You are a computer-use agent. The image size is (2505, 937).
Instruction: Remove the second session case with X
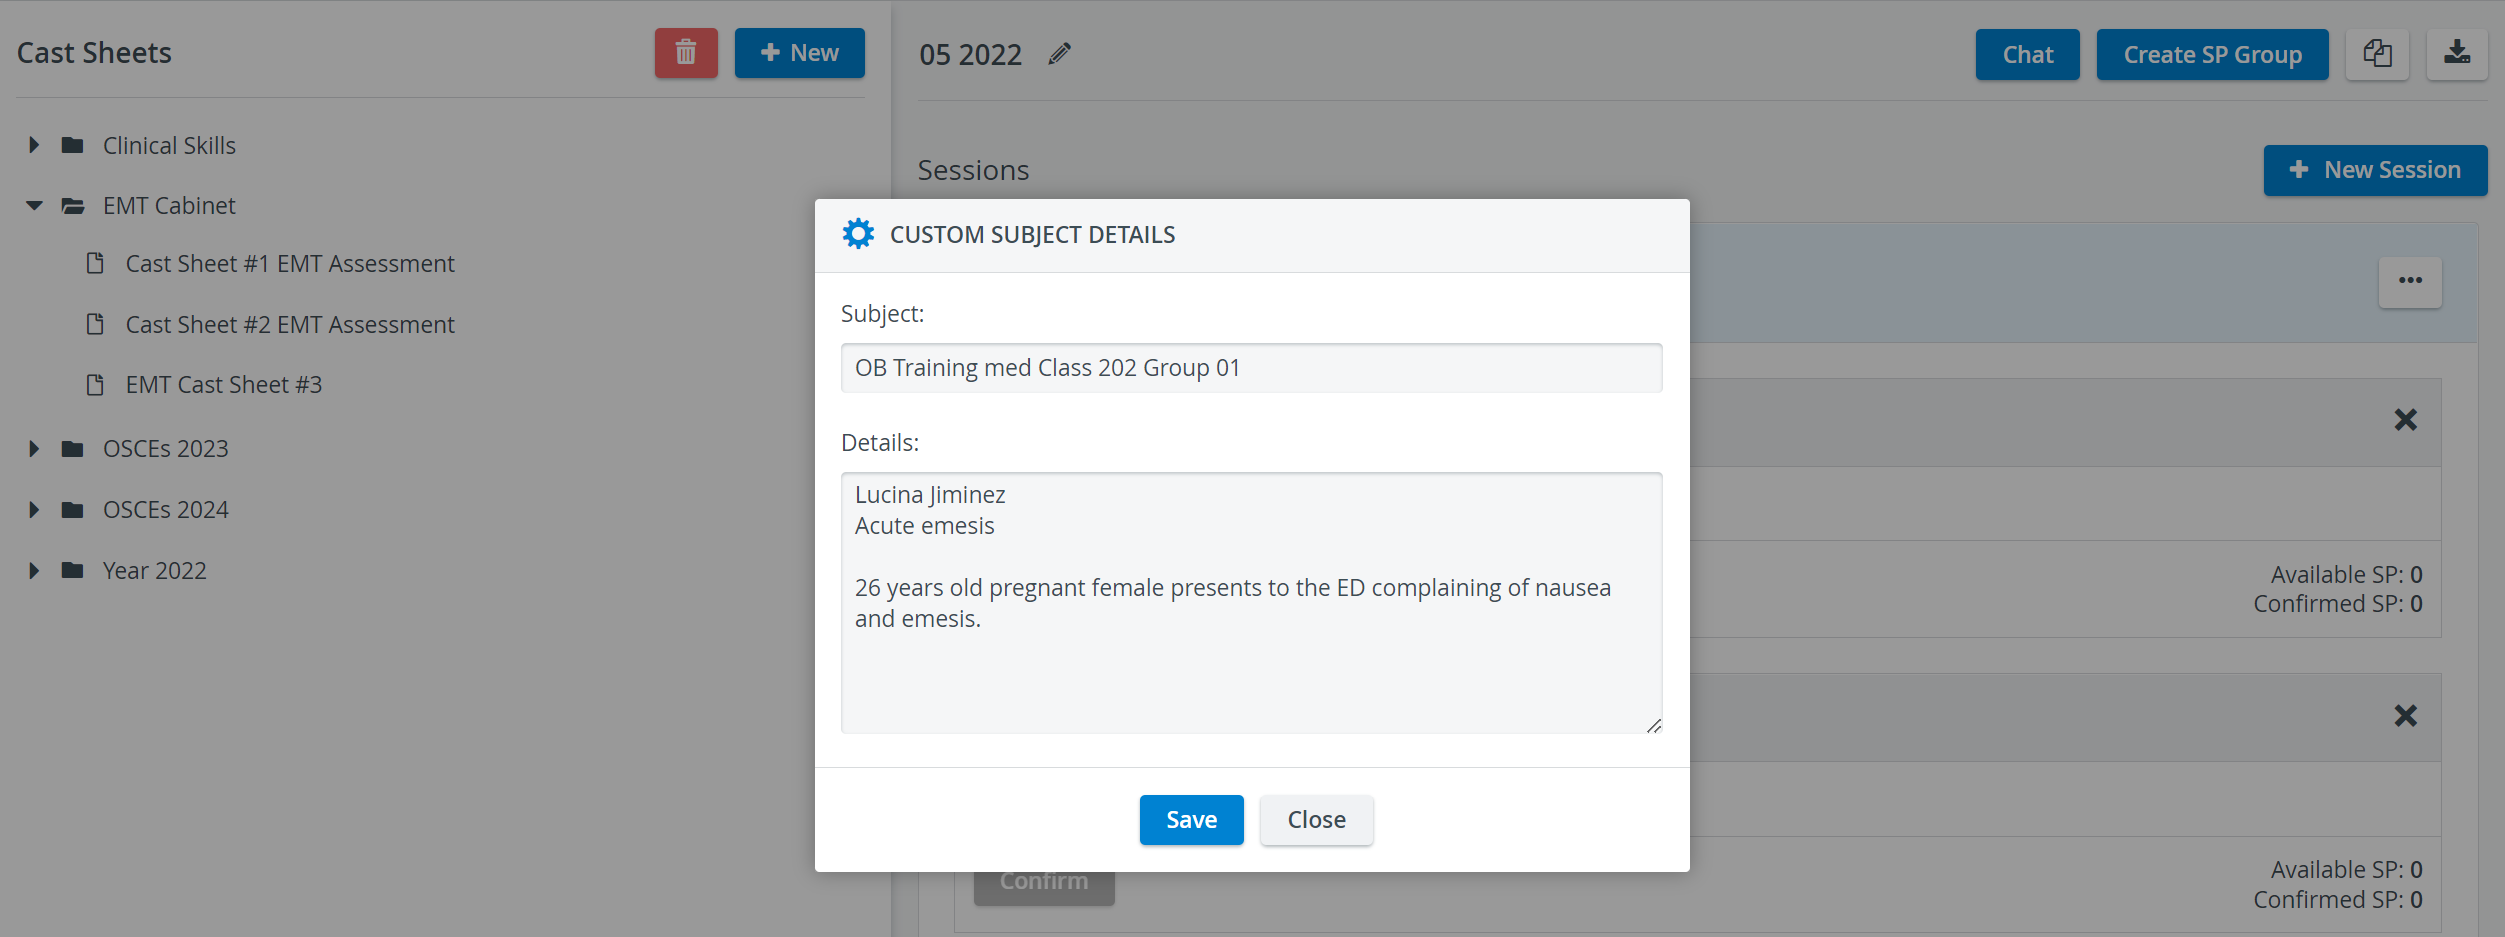[2405, 716]
